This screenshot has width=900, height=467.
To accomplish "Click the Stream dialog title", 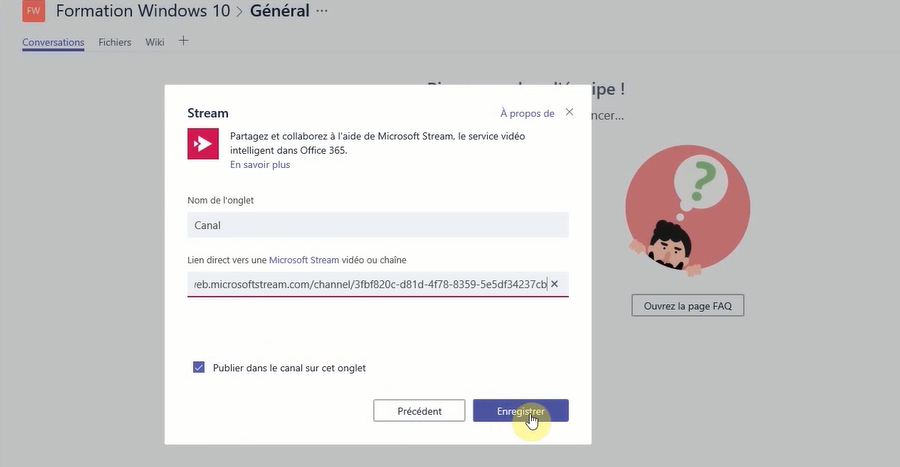I will pos(208,113).
